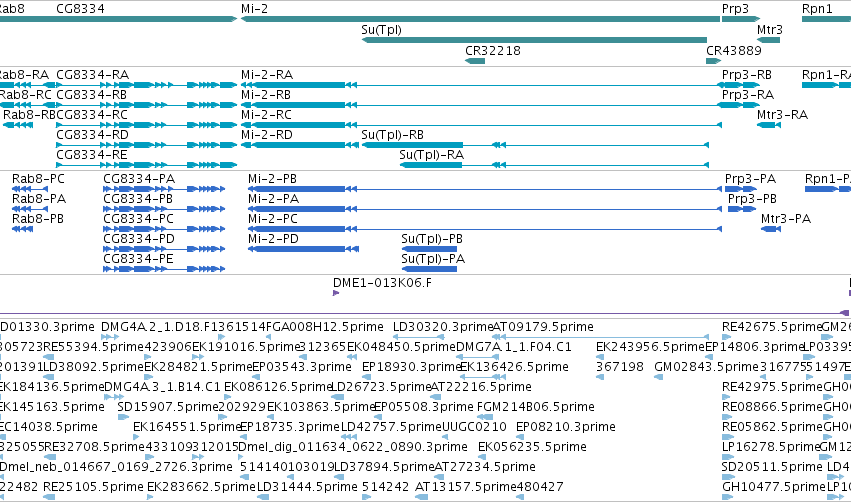Select the Su(Tpl) gene label
Image resolution: width=851 pixels, height=502 pixels.
382,30
